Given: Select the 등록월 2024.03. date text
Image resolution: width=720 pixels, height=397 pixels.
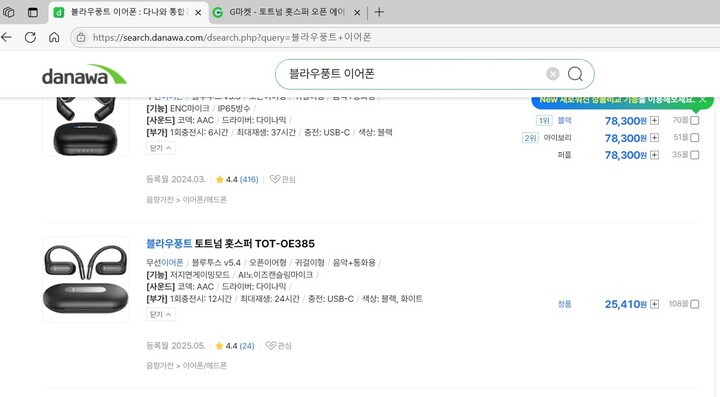Looking at the screenshot, I should pyautogui.click(x=175, y=179).
